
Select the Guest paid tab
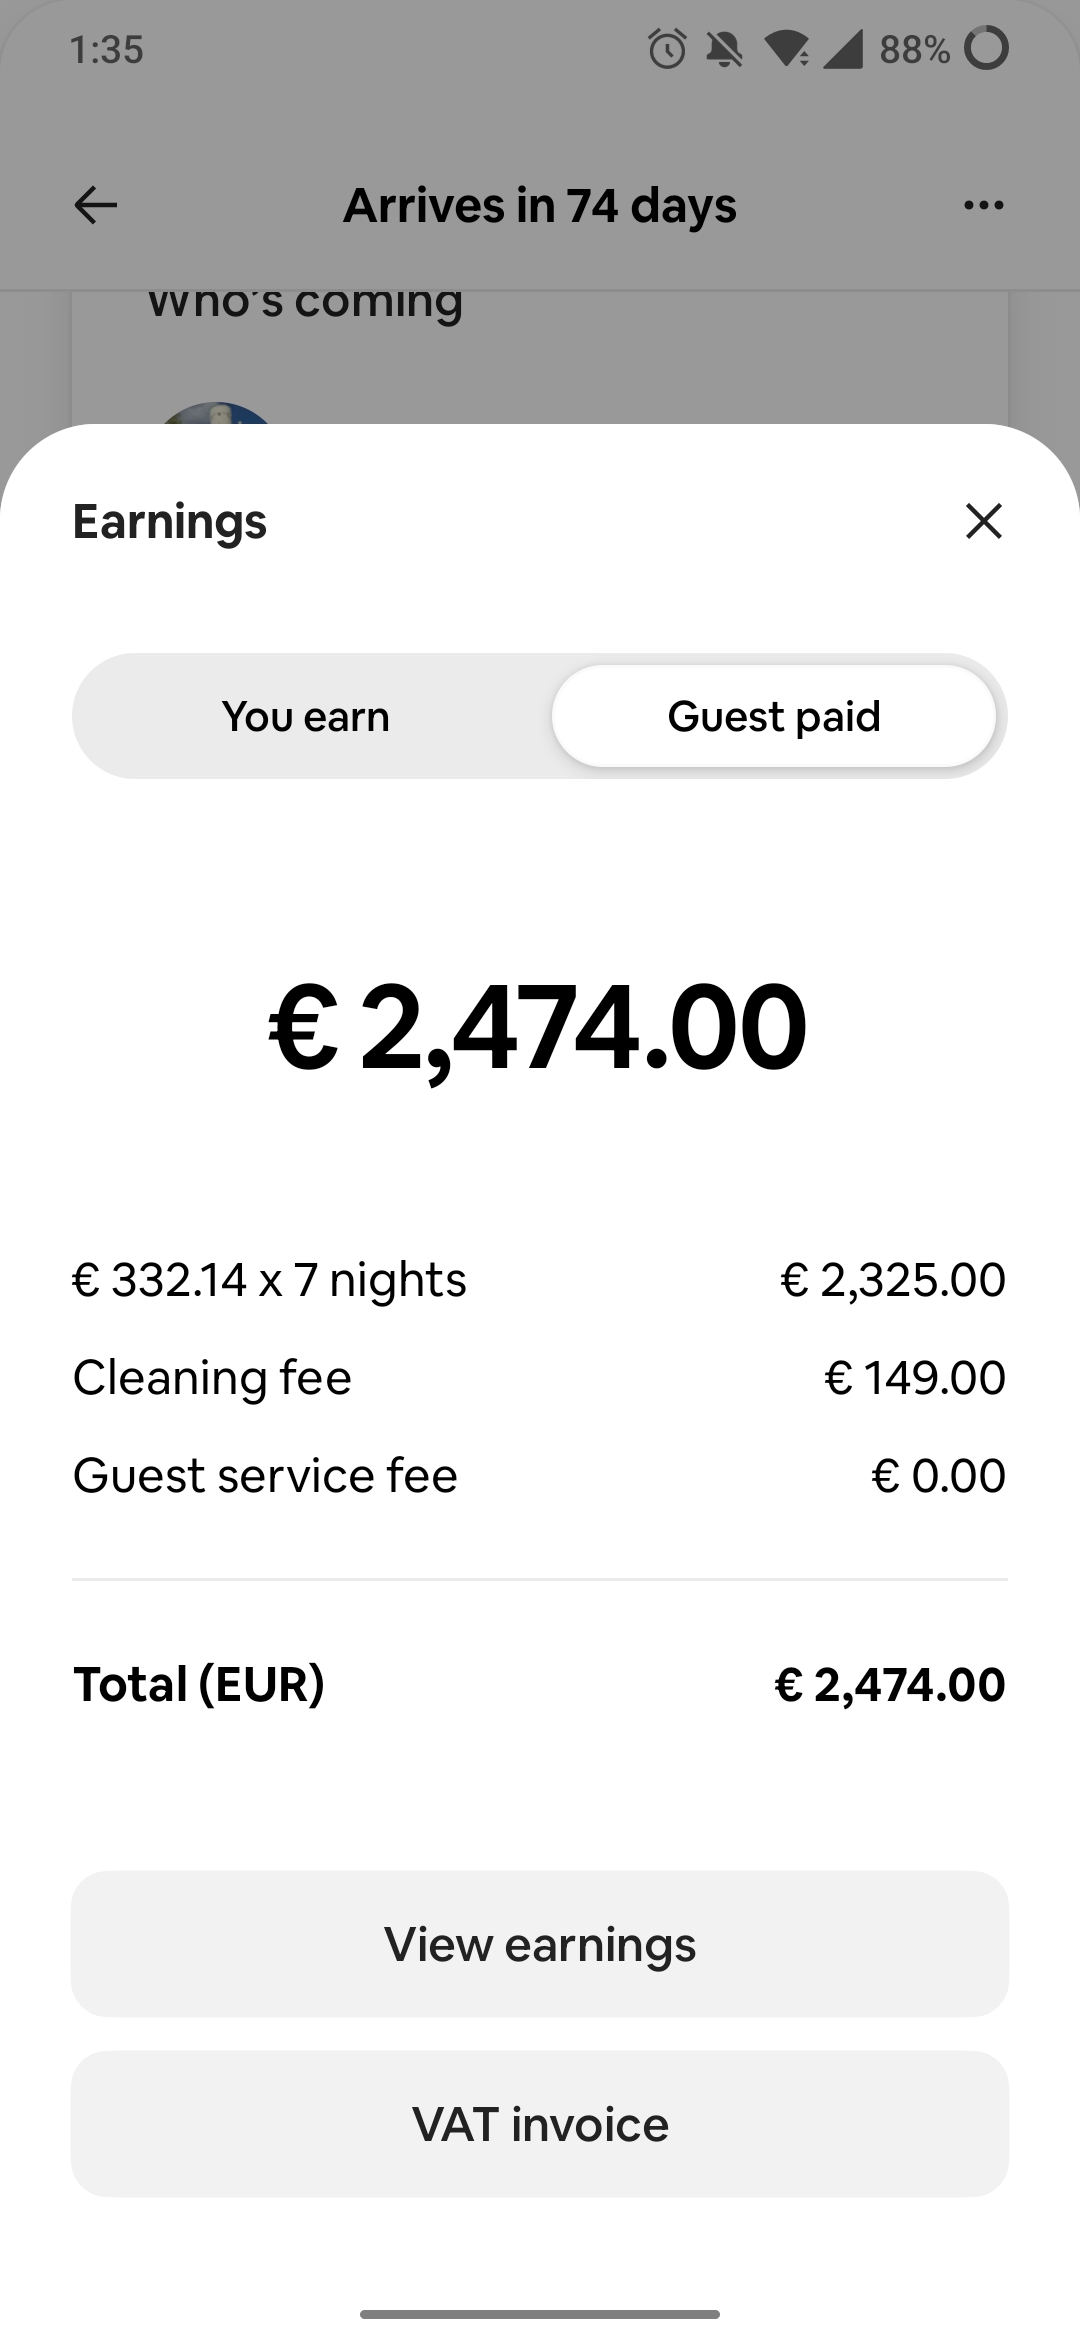774,716
